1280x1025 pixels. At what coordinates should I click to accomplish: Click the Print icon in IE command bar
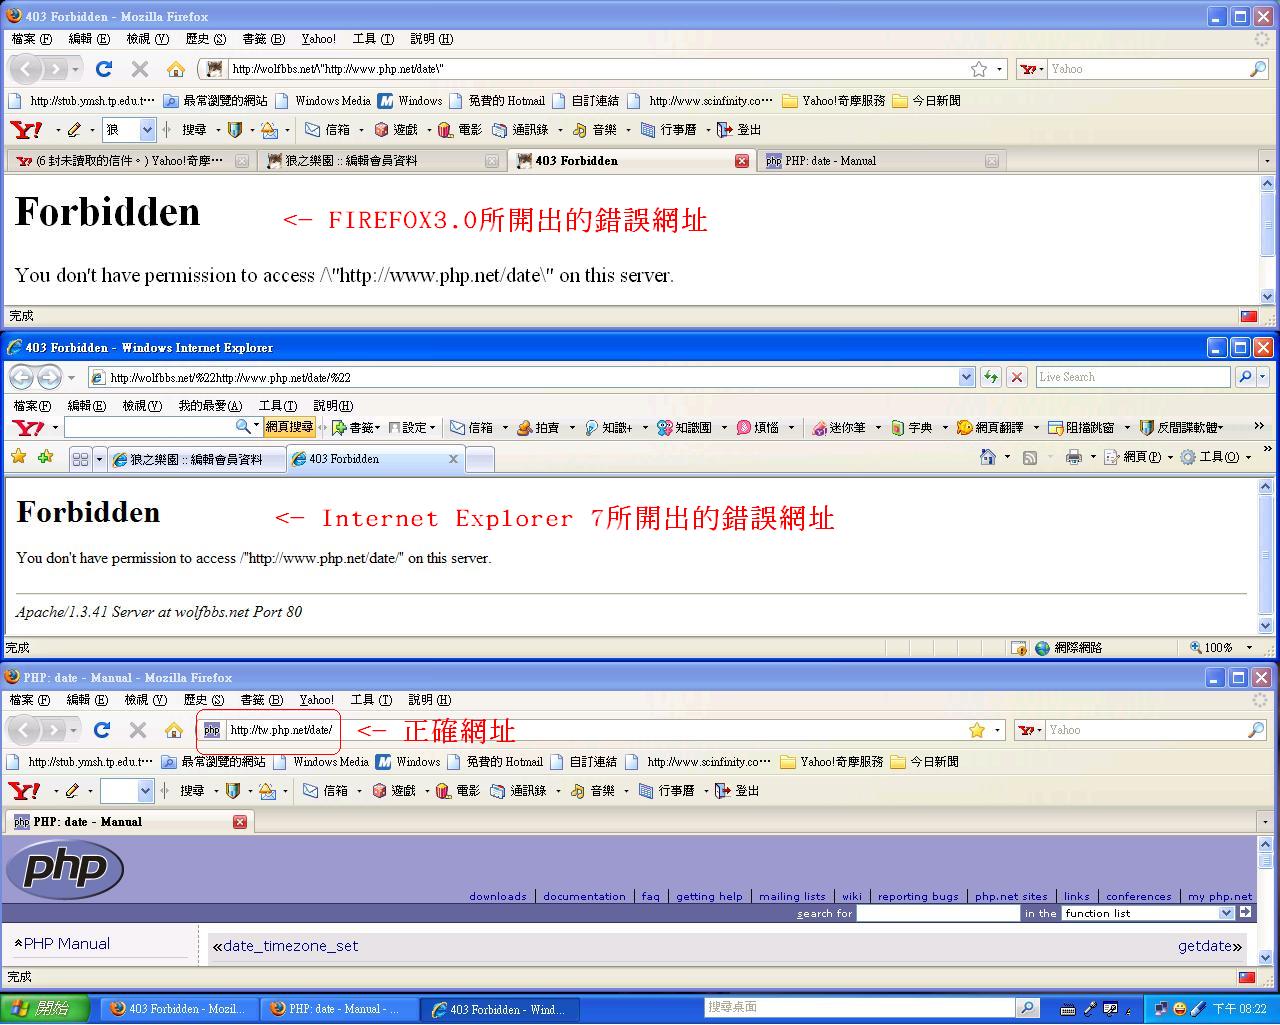coord(1074,458)
